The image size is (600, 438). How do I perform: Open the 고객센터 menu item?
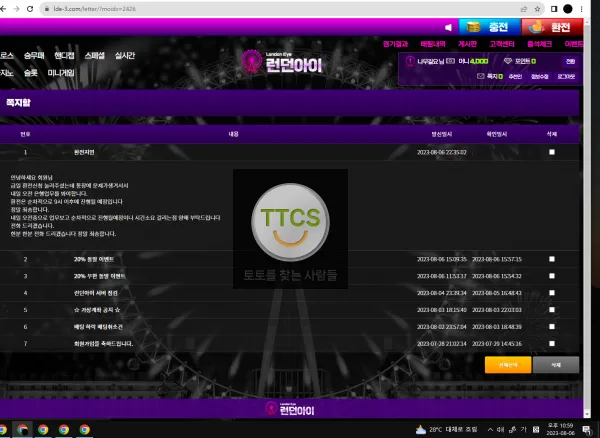[x=502, y=44]
